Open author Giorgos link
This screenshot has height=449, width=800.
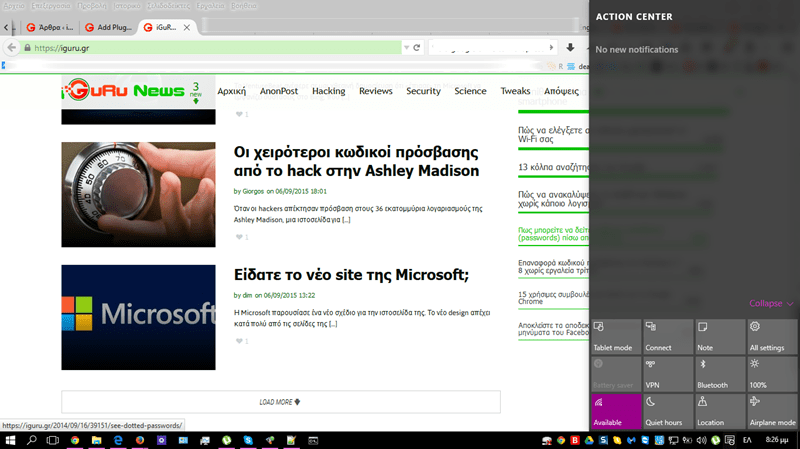[253, 191]
